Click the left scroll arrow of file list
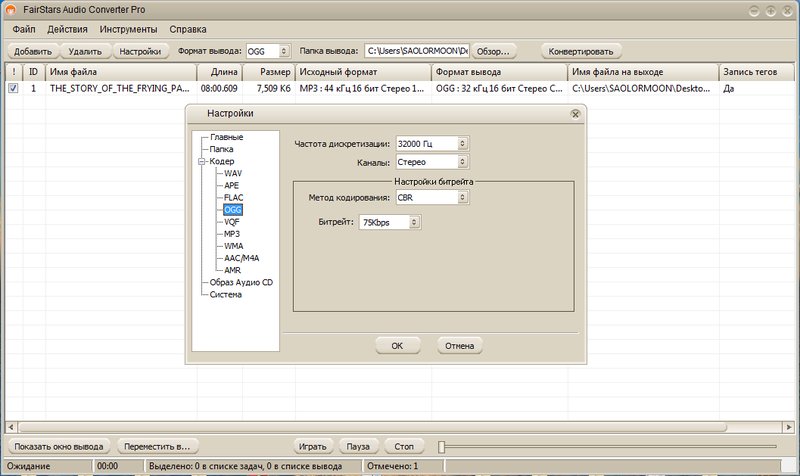 pos(11,427)
